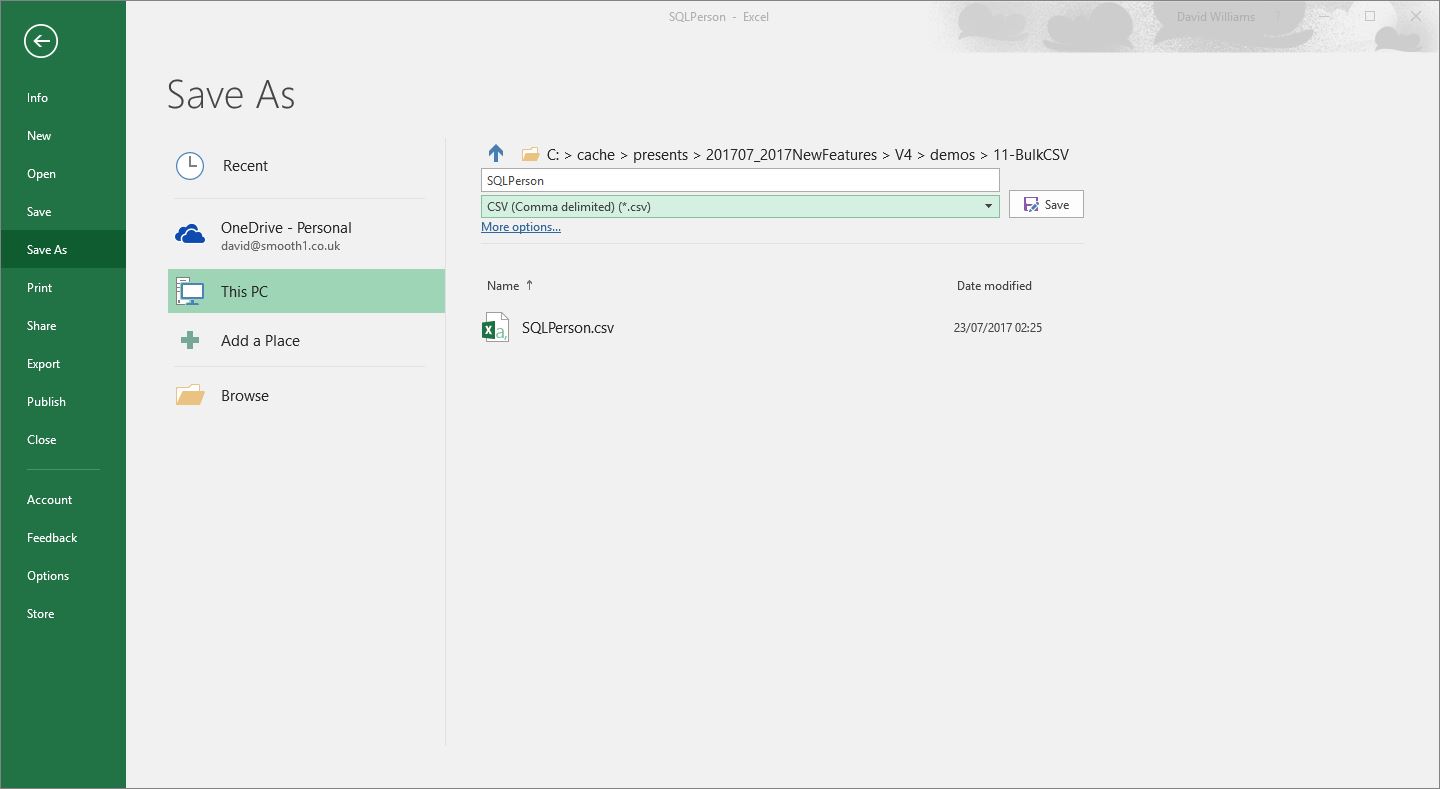Open the More options link
Viewport: 1440px width, 789px height.
pyautogui.click(x=520, y=227)
